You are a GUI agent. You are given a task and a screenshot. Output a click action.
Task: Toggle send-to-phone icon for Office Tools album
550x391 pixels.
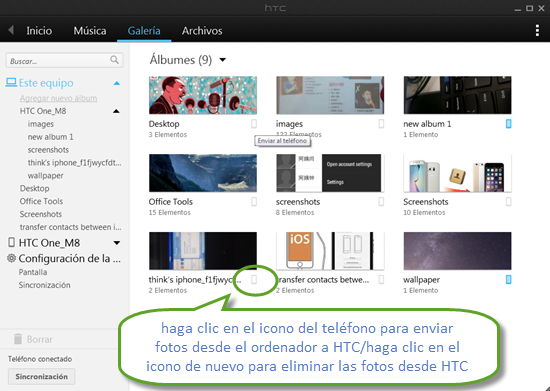[254, 202]
